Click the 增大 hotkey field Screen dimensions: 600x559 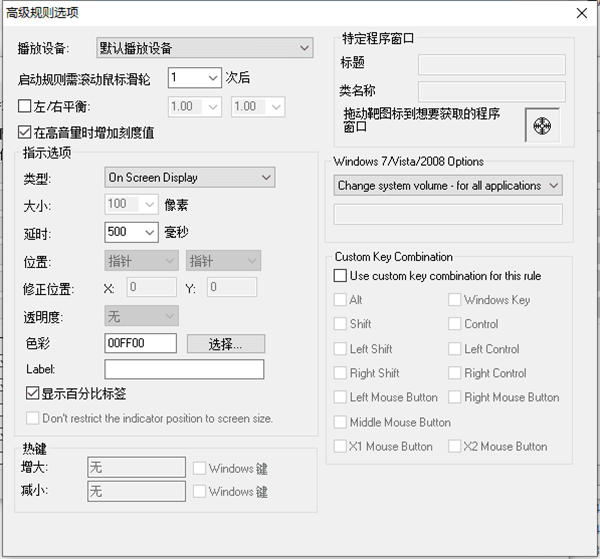[136, 467]
